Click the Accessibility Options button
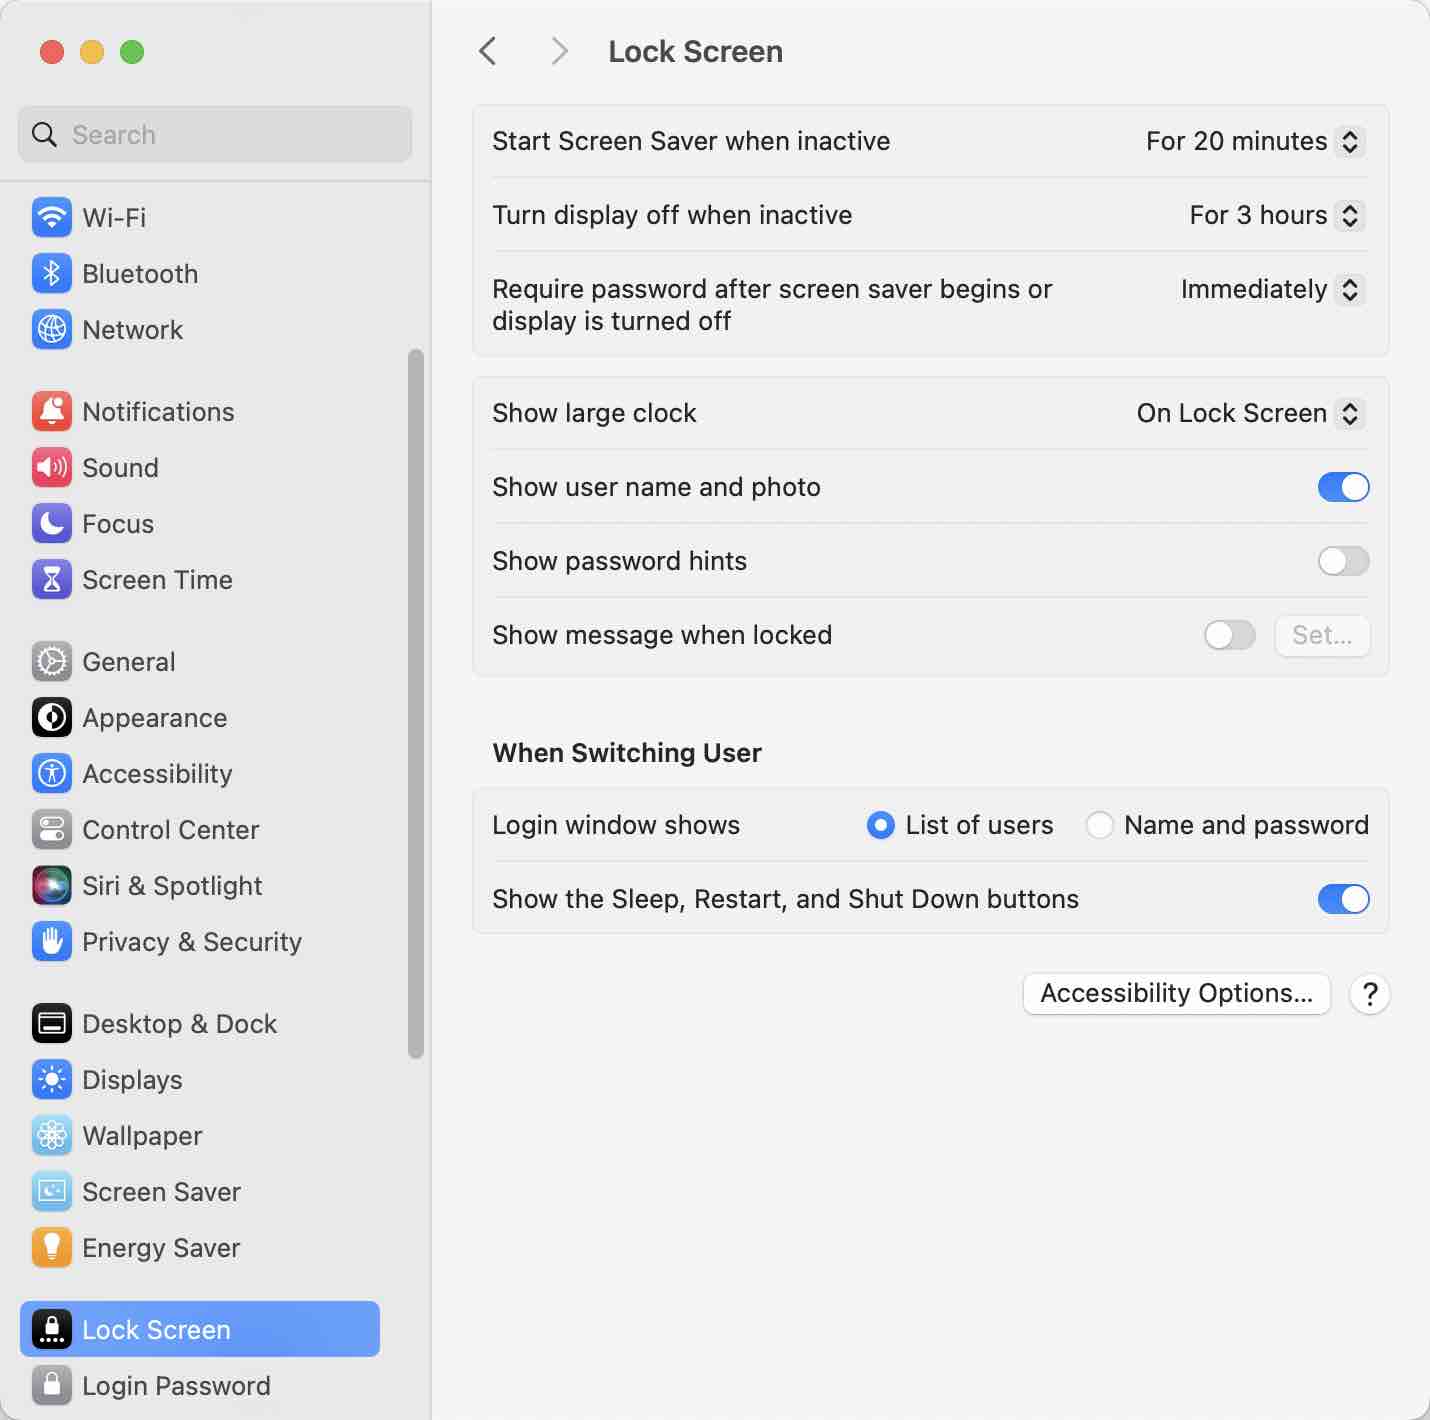Image resolution: width=1430 pixels, height=1420 pixels. pos(1176,993)
